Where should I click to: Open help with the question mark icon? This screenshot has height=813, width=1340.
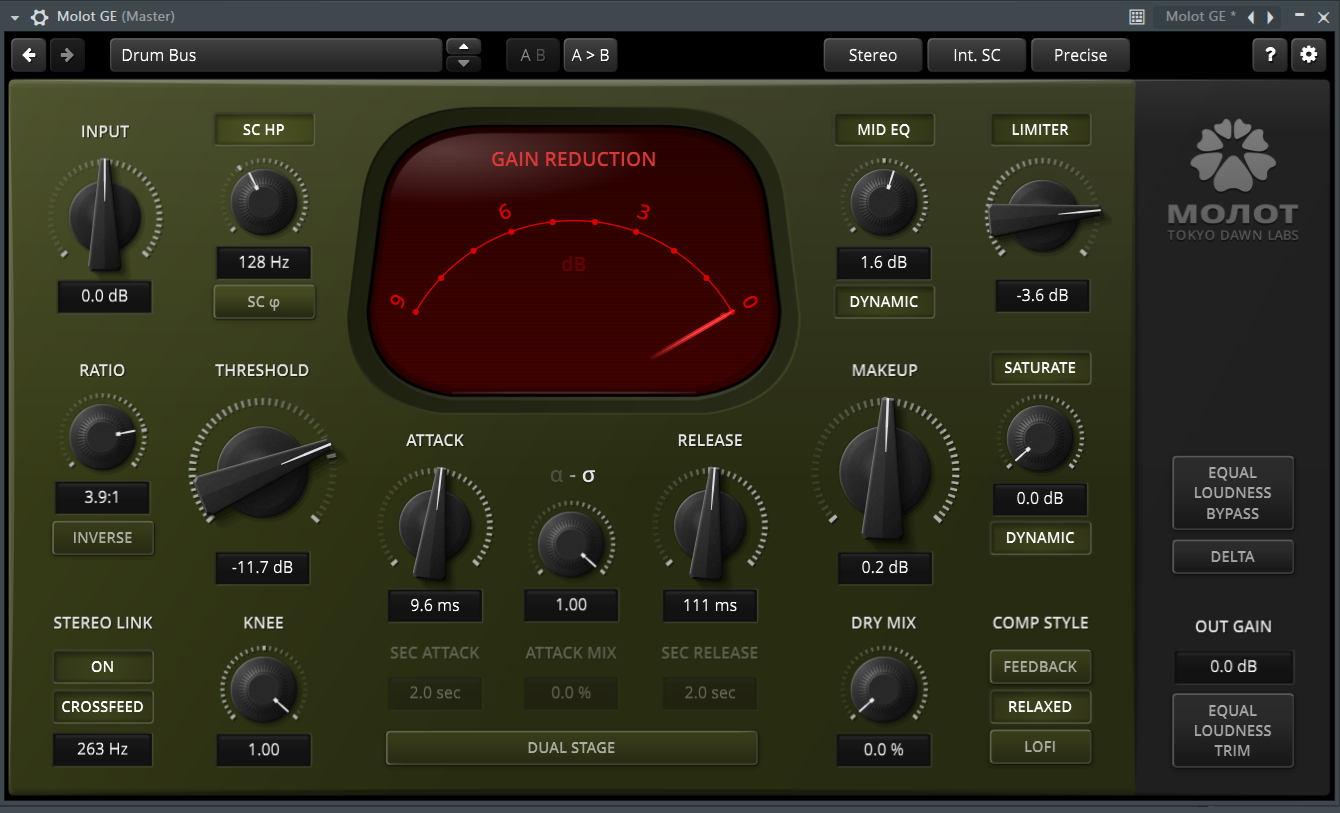coord(1269,55)
